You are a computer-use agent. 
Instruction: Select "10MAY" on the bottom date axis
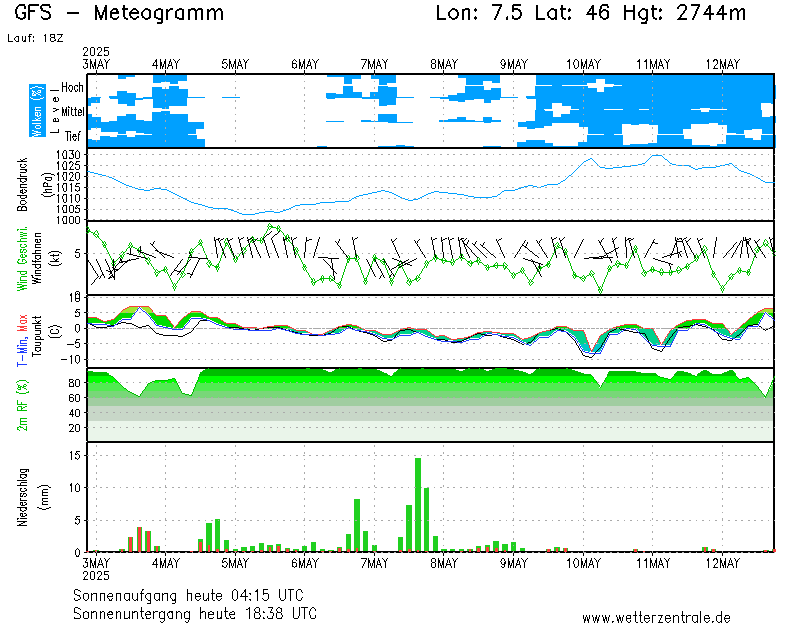(584, 563)
